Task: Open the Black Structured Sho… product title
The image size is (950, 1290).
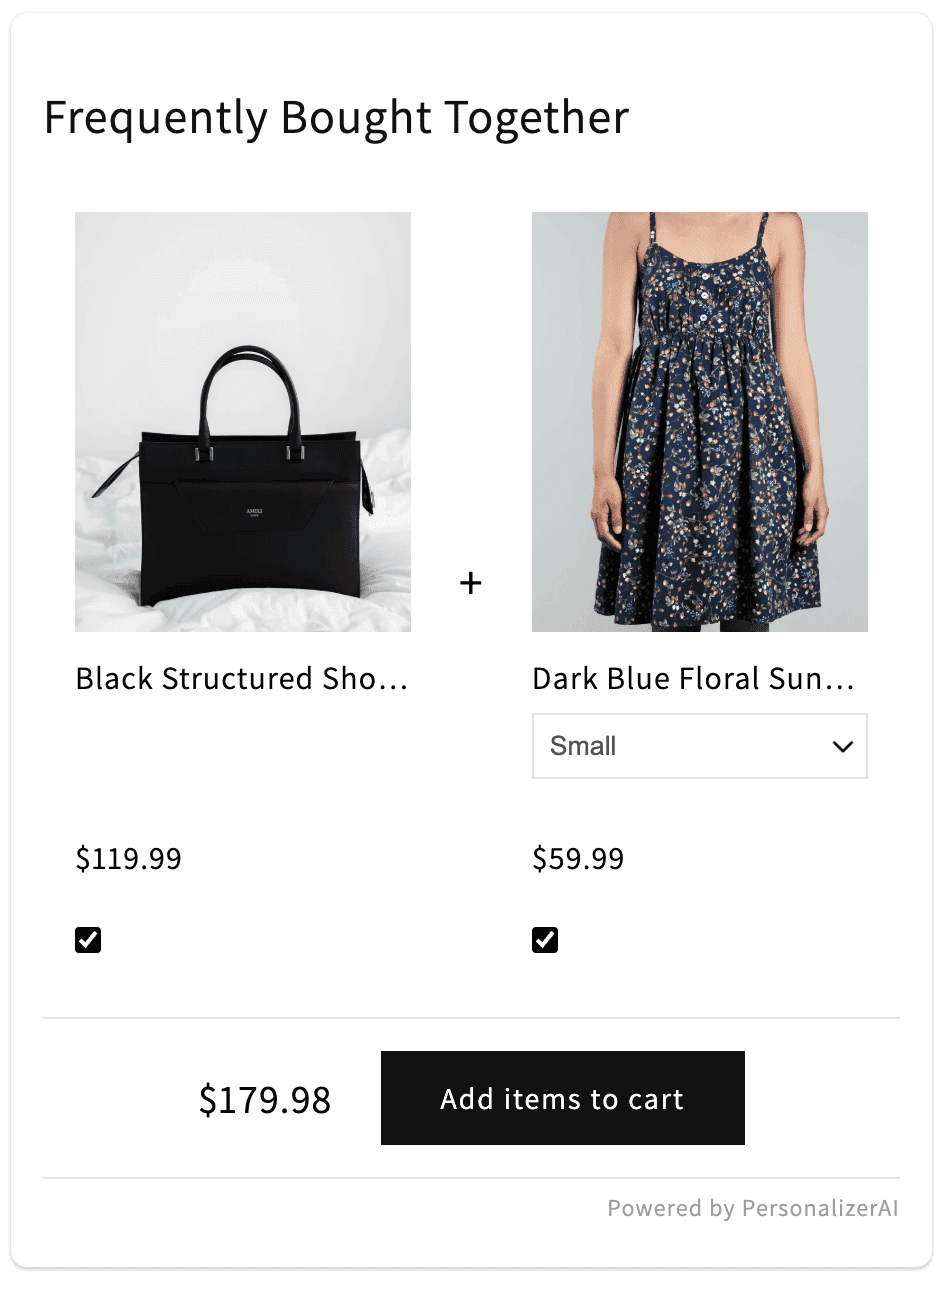Action: point(242,679)
